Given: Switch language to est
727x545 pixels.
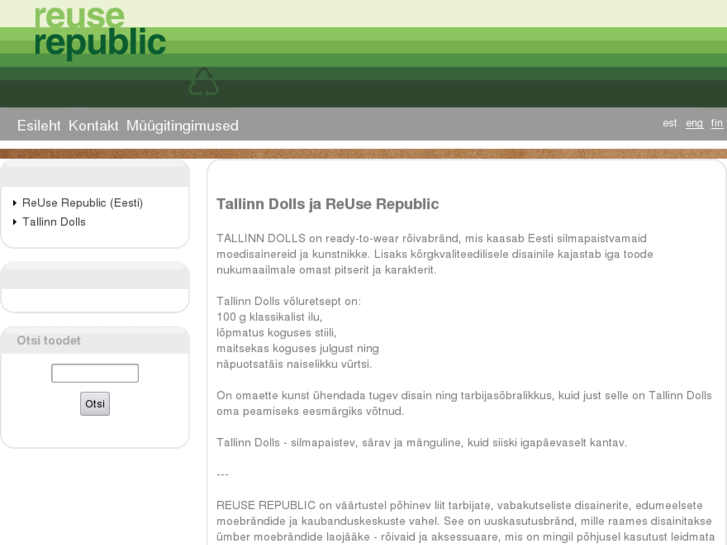Looking at the screenshot, I should tap(670, 123).
